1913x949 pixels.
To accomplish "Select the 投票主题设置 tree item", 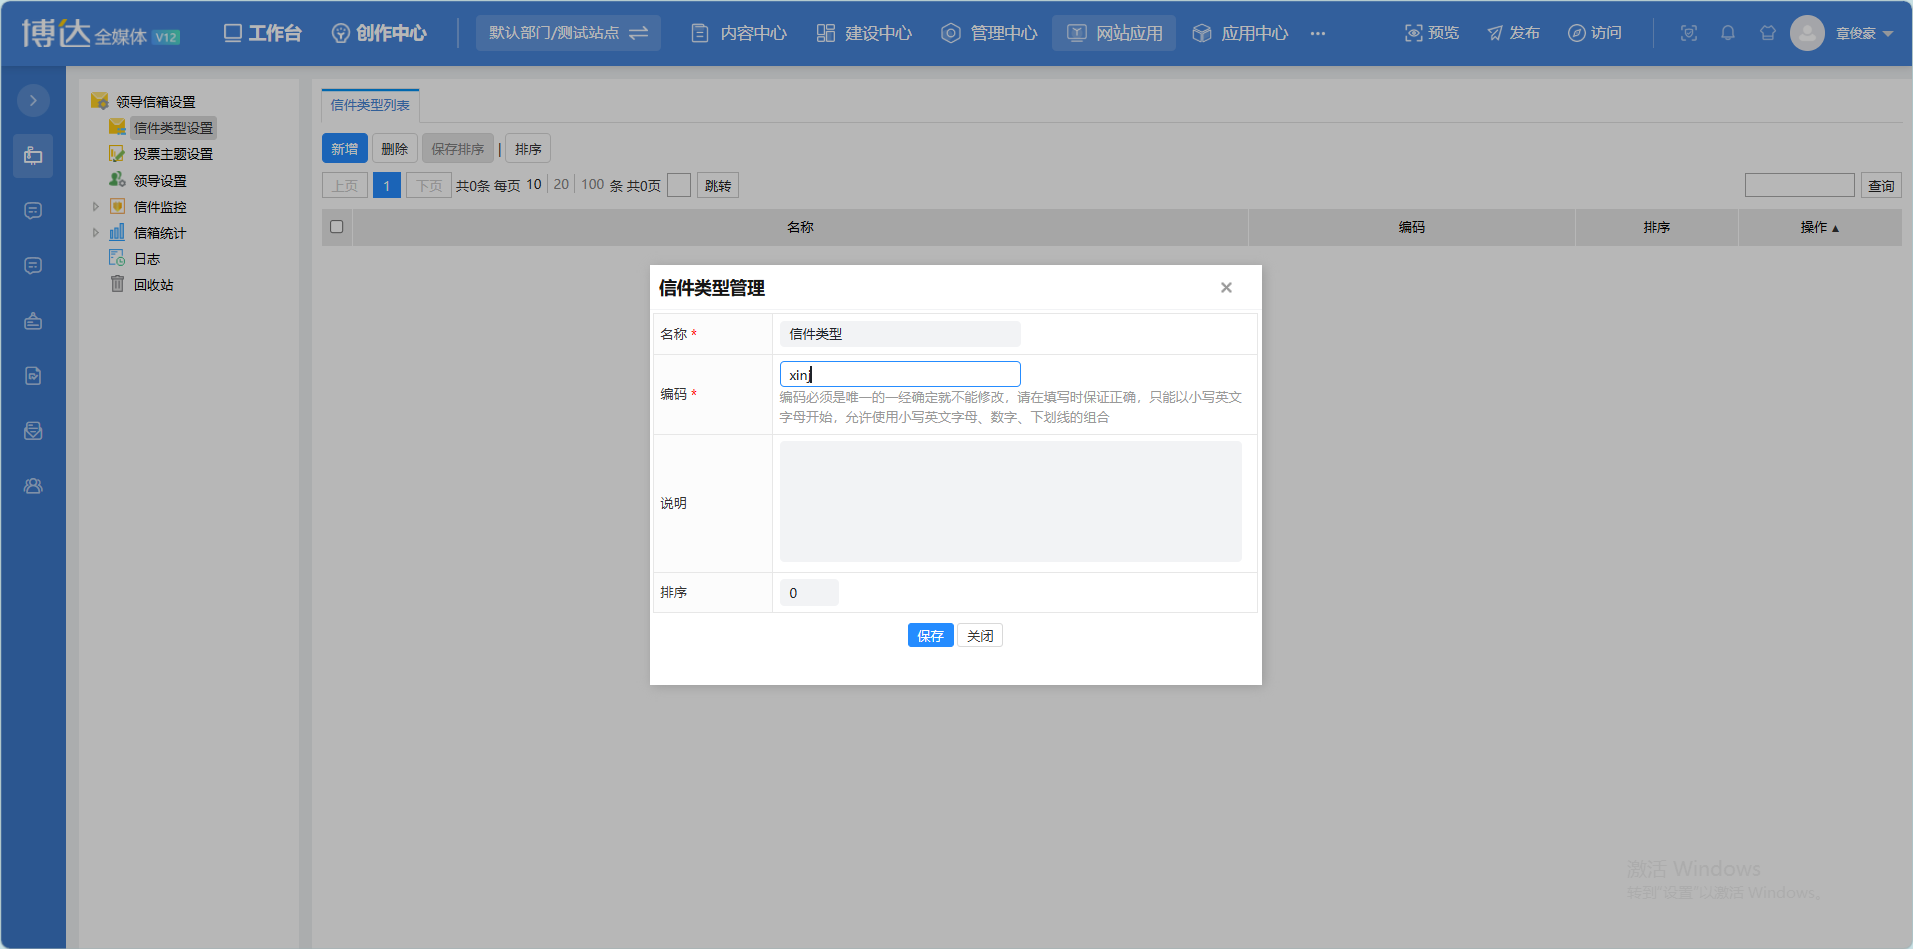I will click(x=173, y=154).
